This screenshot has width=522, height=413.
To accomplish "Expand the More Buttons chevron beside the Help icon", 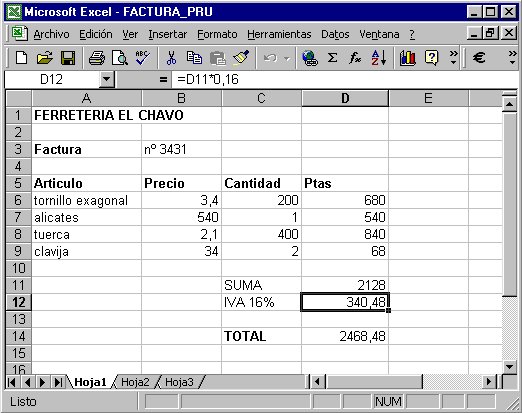I will [453, 57].
